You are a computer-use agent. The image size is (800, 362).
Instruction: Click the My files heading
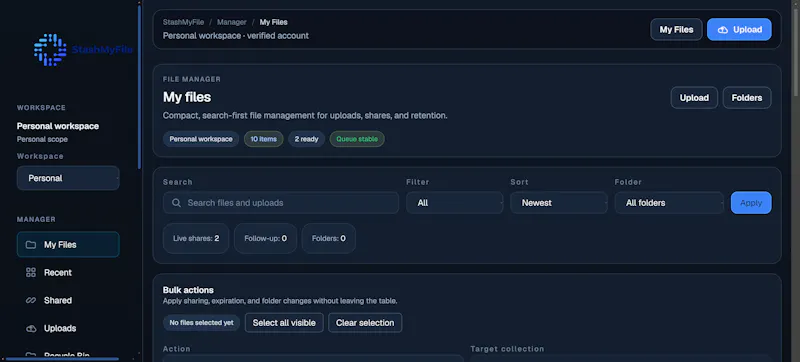(187, 97)
